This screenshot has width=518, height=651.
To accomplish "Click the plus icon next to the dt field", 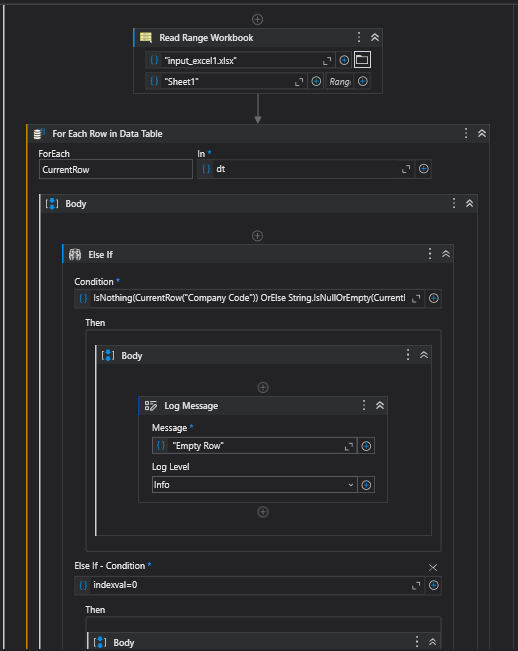I will [x=423, y=169].
